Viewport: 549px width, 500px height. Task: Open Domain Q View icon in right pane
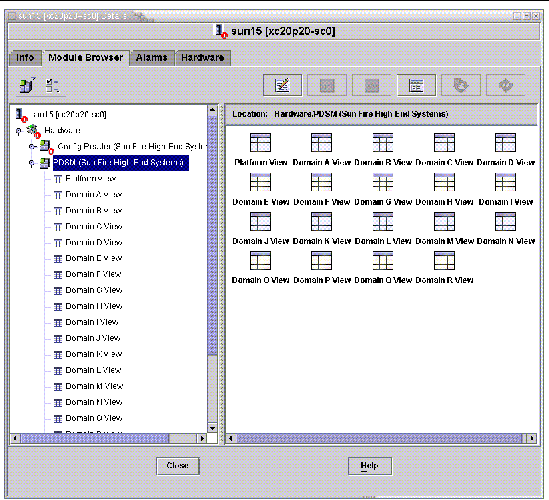point(383,261)
